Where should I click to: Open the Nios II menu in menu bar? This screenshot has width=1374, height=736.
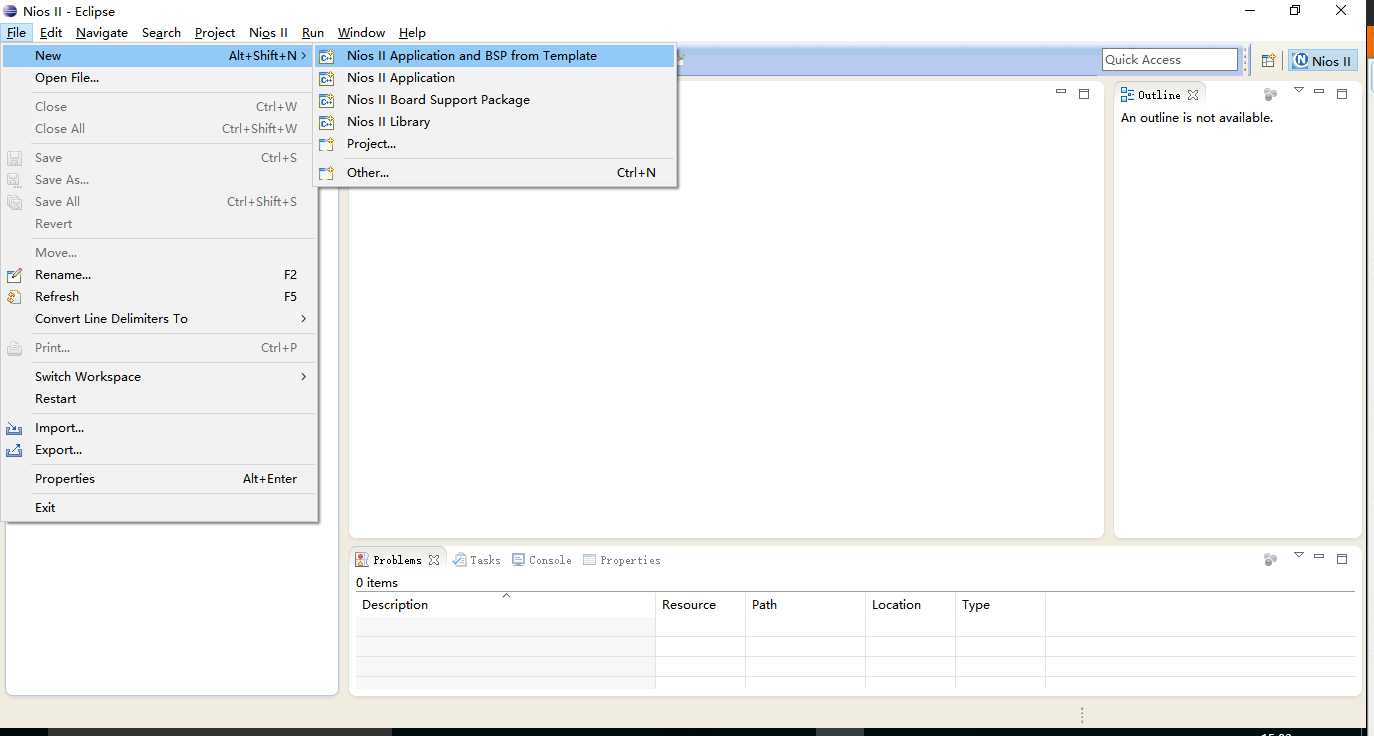point(268,33)
